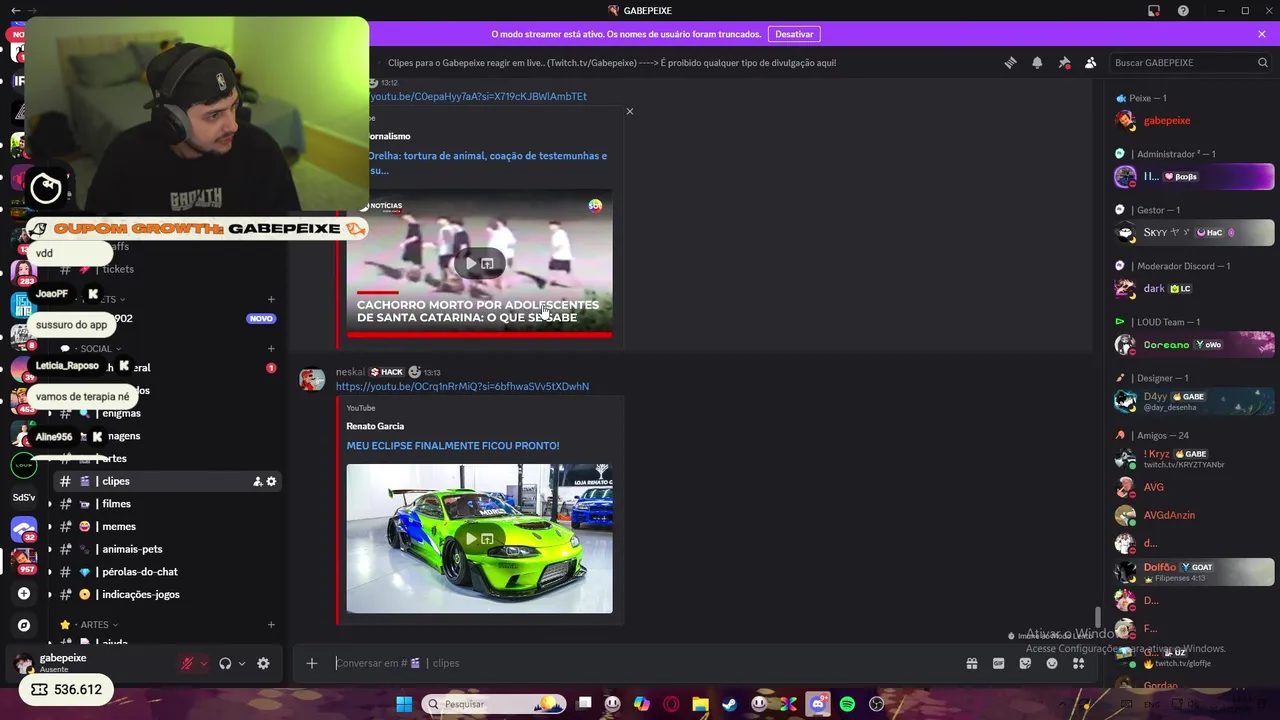
Task: Toggle headphone deafen in user panel
Action: [225, 663]
